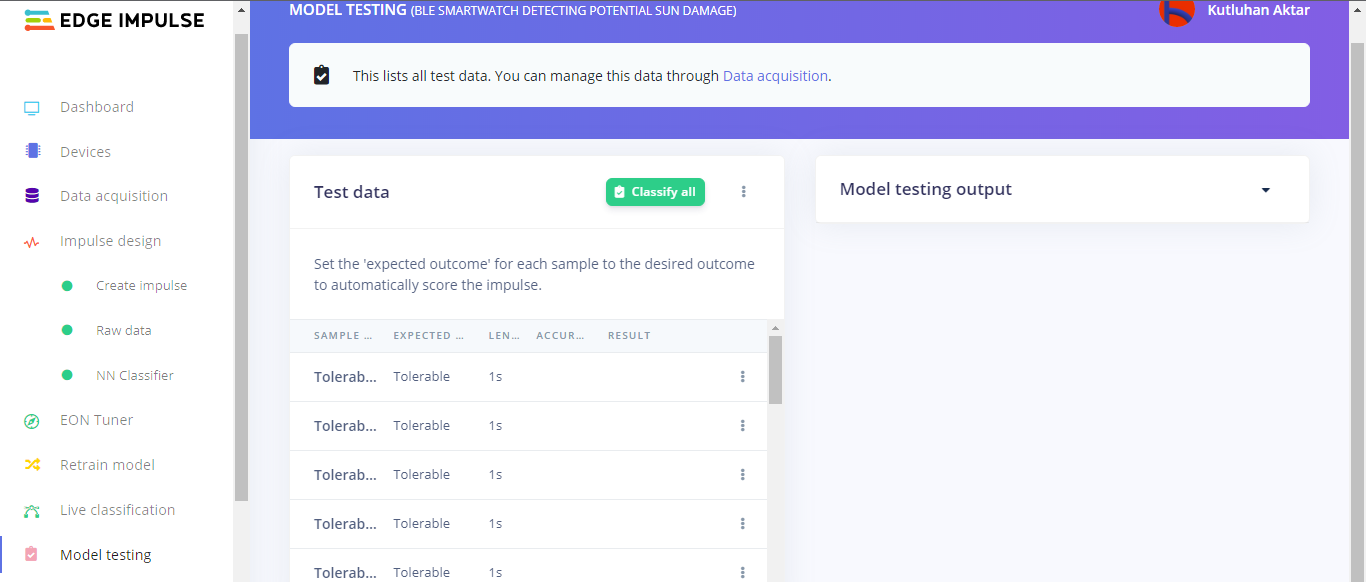Click the Edge Impulse logo
The image size is (1366, 582).
113,20
